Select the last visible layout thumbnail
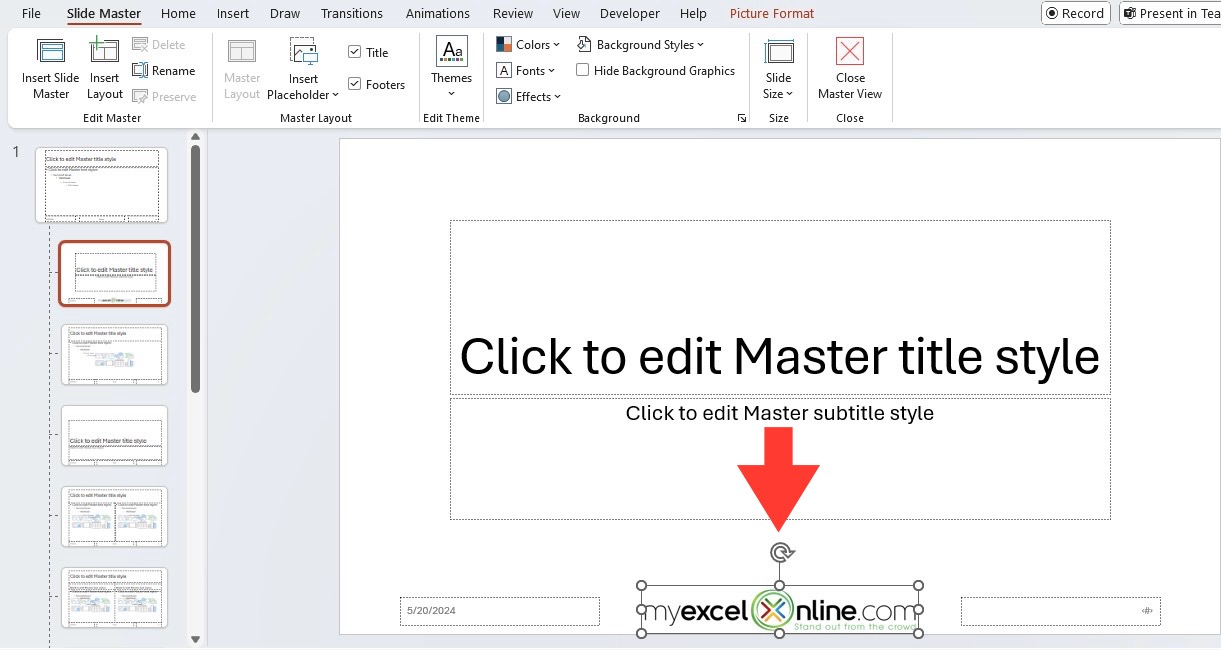This screenshot has width=1221, height=650. [115, 597]
